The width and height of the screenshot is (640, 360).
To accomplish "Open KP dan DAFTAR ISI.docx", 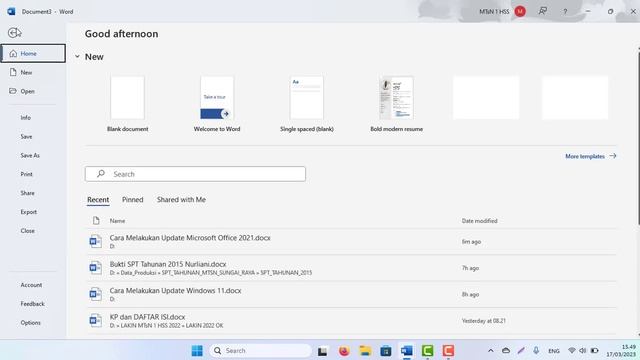I will [351, 320].
